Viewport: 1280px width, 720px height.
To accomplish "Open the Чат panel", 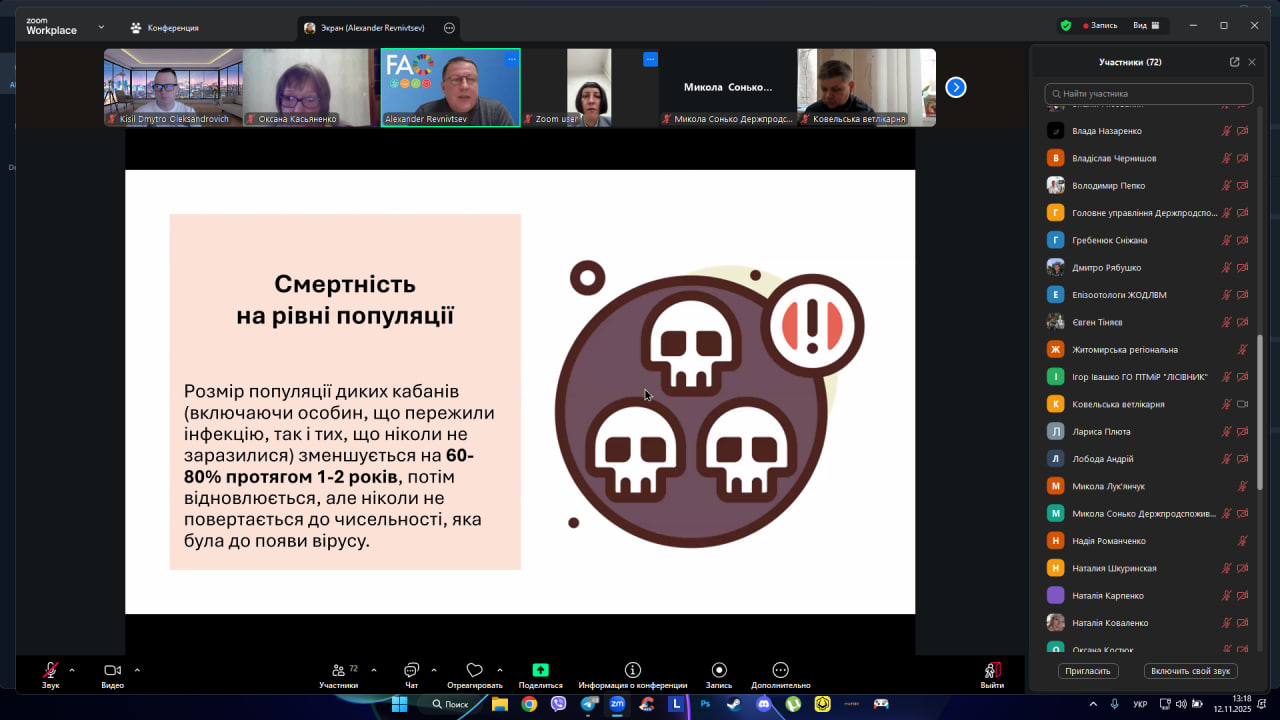I will tap(411, 671).
